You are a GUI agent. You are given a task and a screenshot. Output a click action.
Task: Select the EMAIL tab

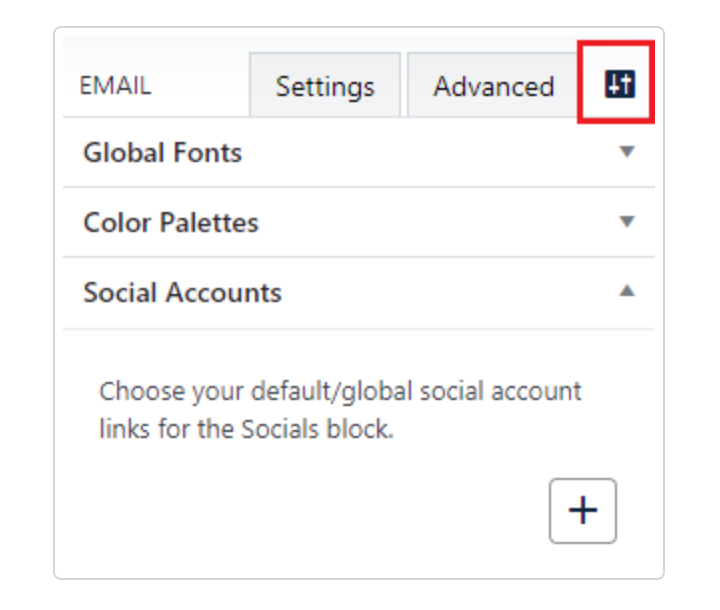[115, 86]
